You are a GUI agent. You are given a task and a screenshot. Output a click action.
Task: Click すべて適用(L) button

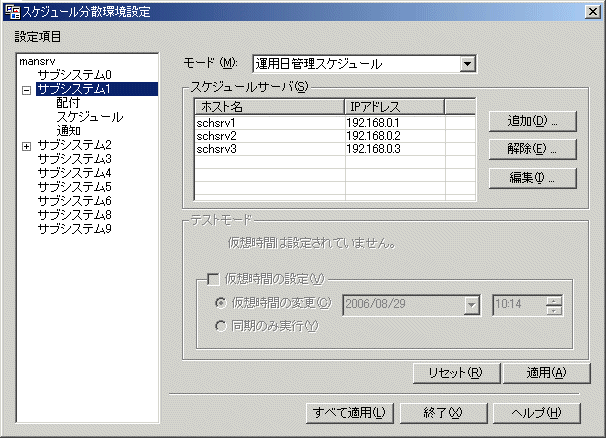coord(350,413)
